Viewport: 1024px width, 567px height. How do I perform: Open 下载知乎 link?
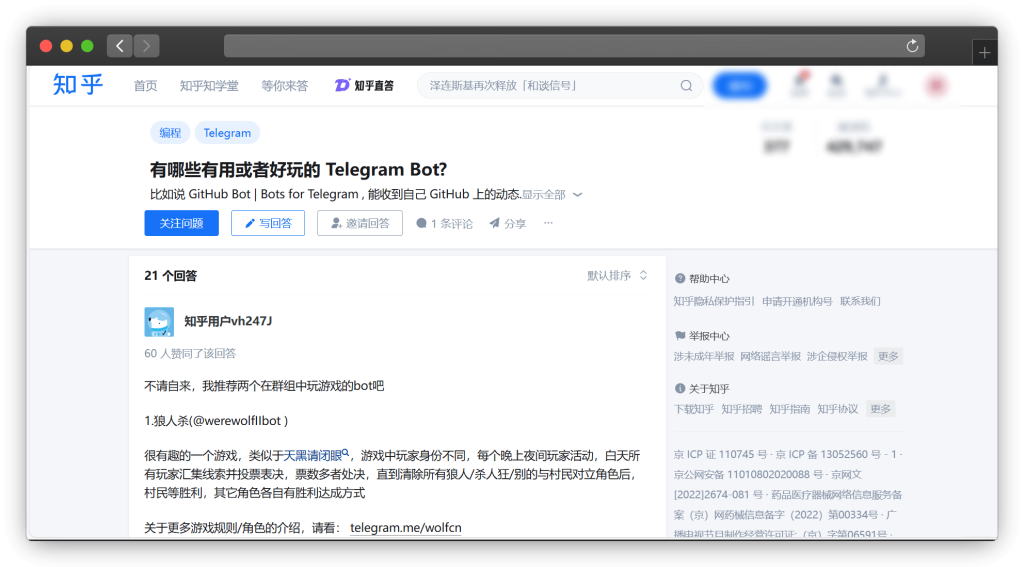click(x=694, y=409)
